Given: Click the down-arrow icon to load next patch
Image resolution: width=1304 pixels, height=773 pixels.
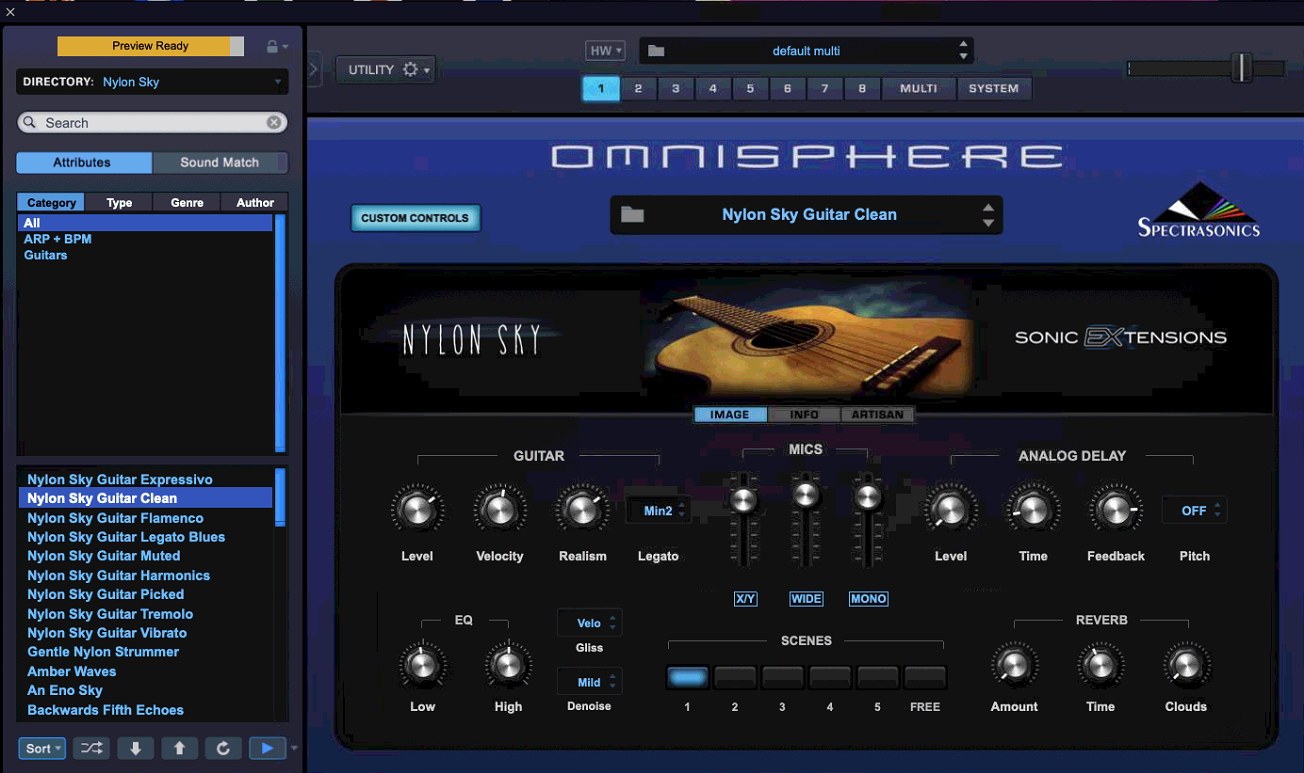Looking at the screenshot, I should click(x=135, y=748).
